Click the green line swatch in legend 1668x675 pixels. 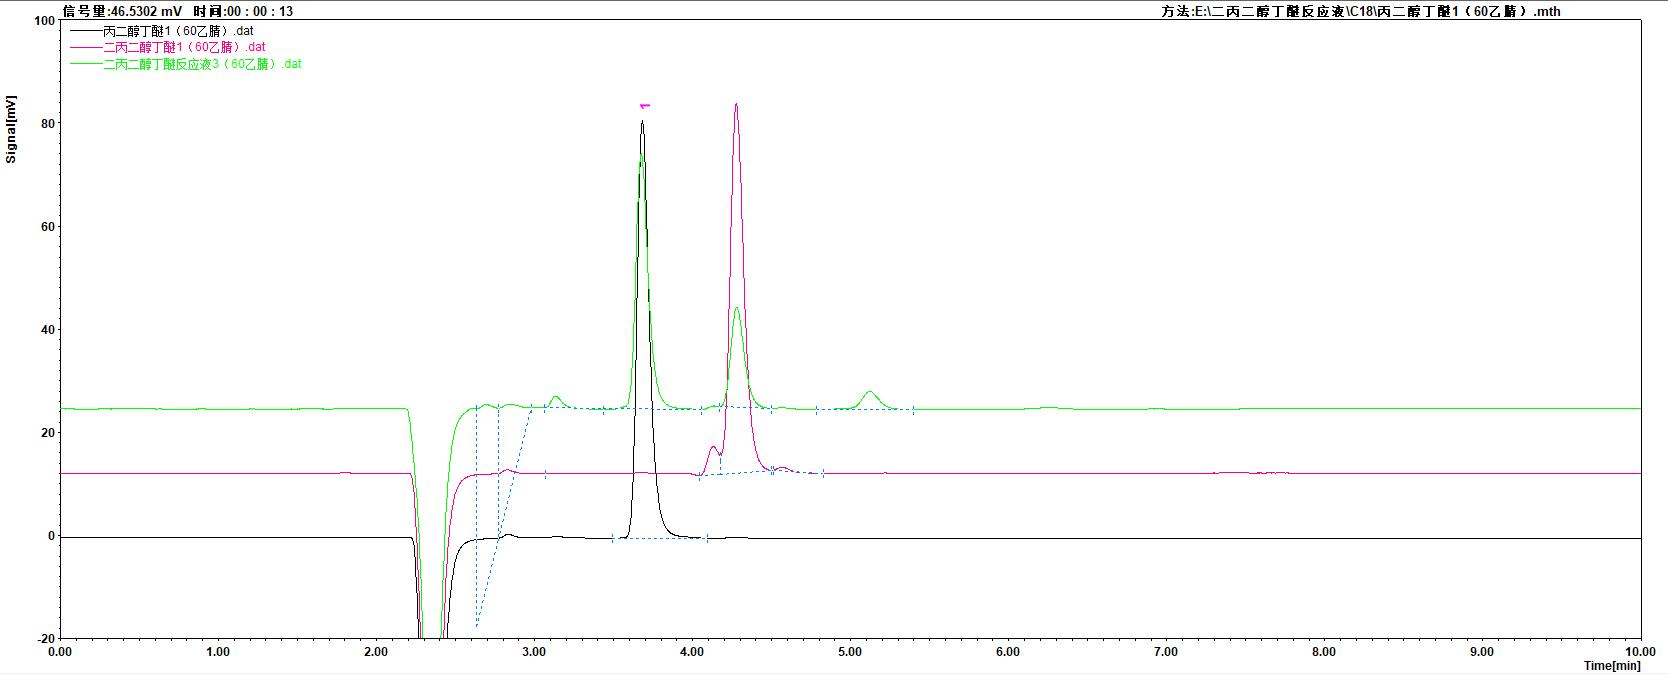point(85,64)
